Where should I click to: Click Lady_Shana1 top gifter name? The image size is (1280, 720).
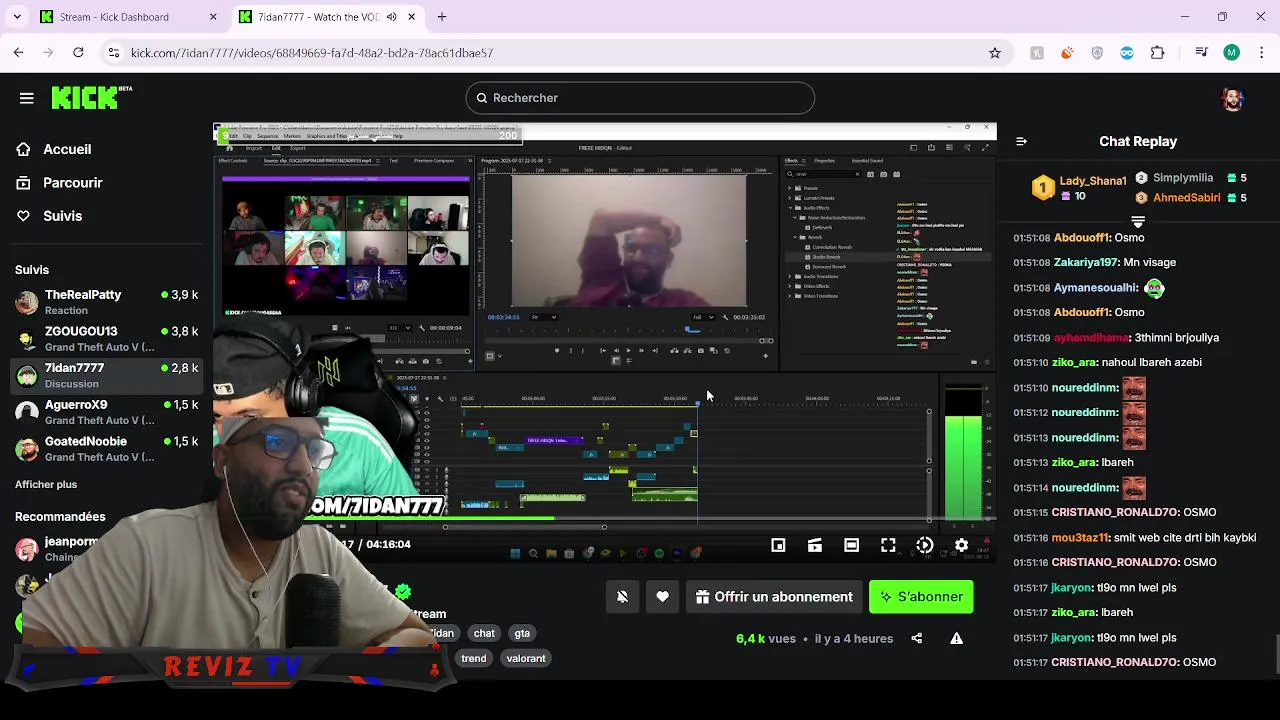pyautogui.click(x=1093, y=181)
